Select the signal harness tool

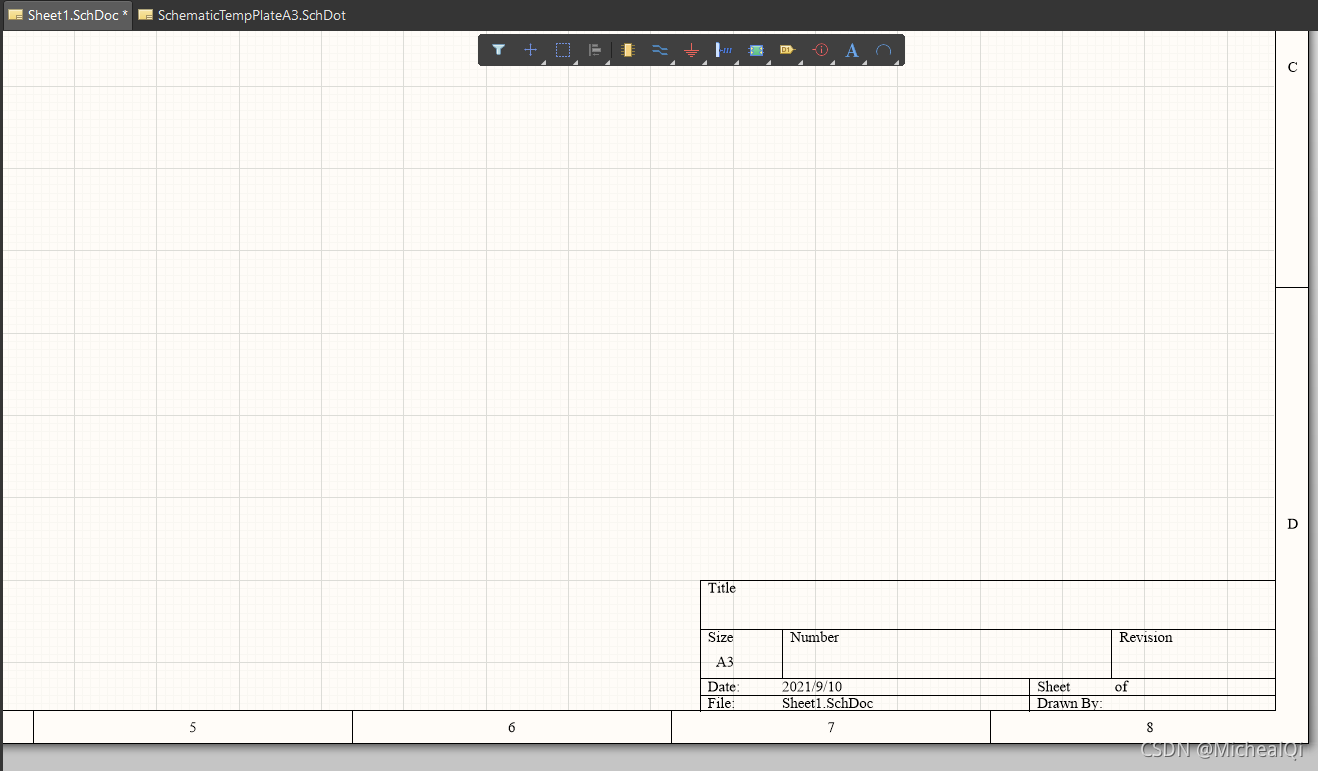pyautogui.click(x=724, y=50)
